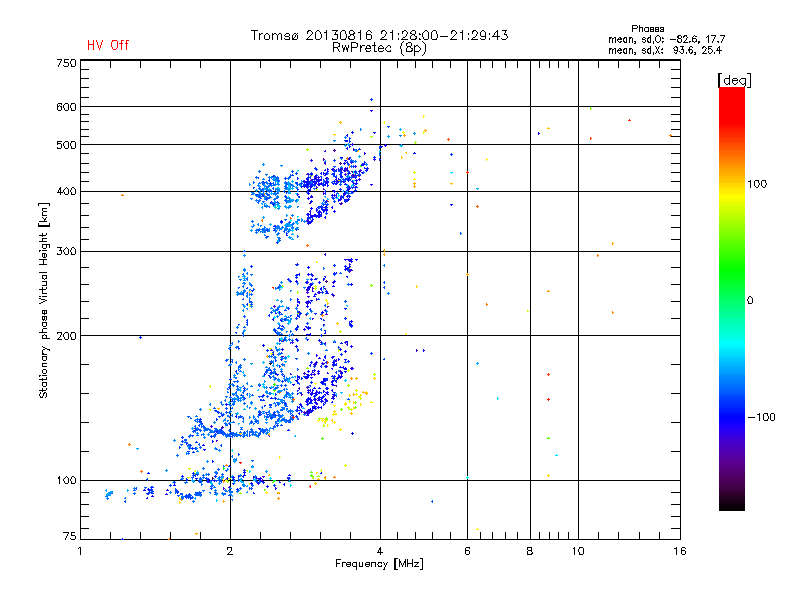The width and height of the screenshot is (800, 600).
Task: Click the x-axis tick label '16'
Action: click(x=680, y=551)
